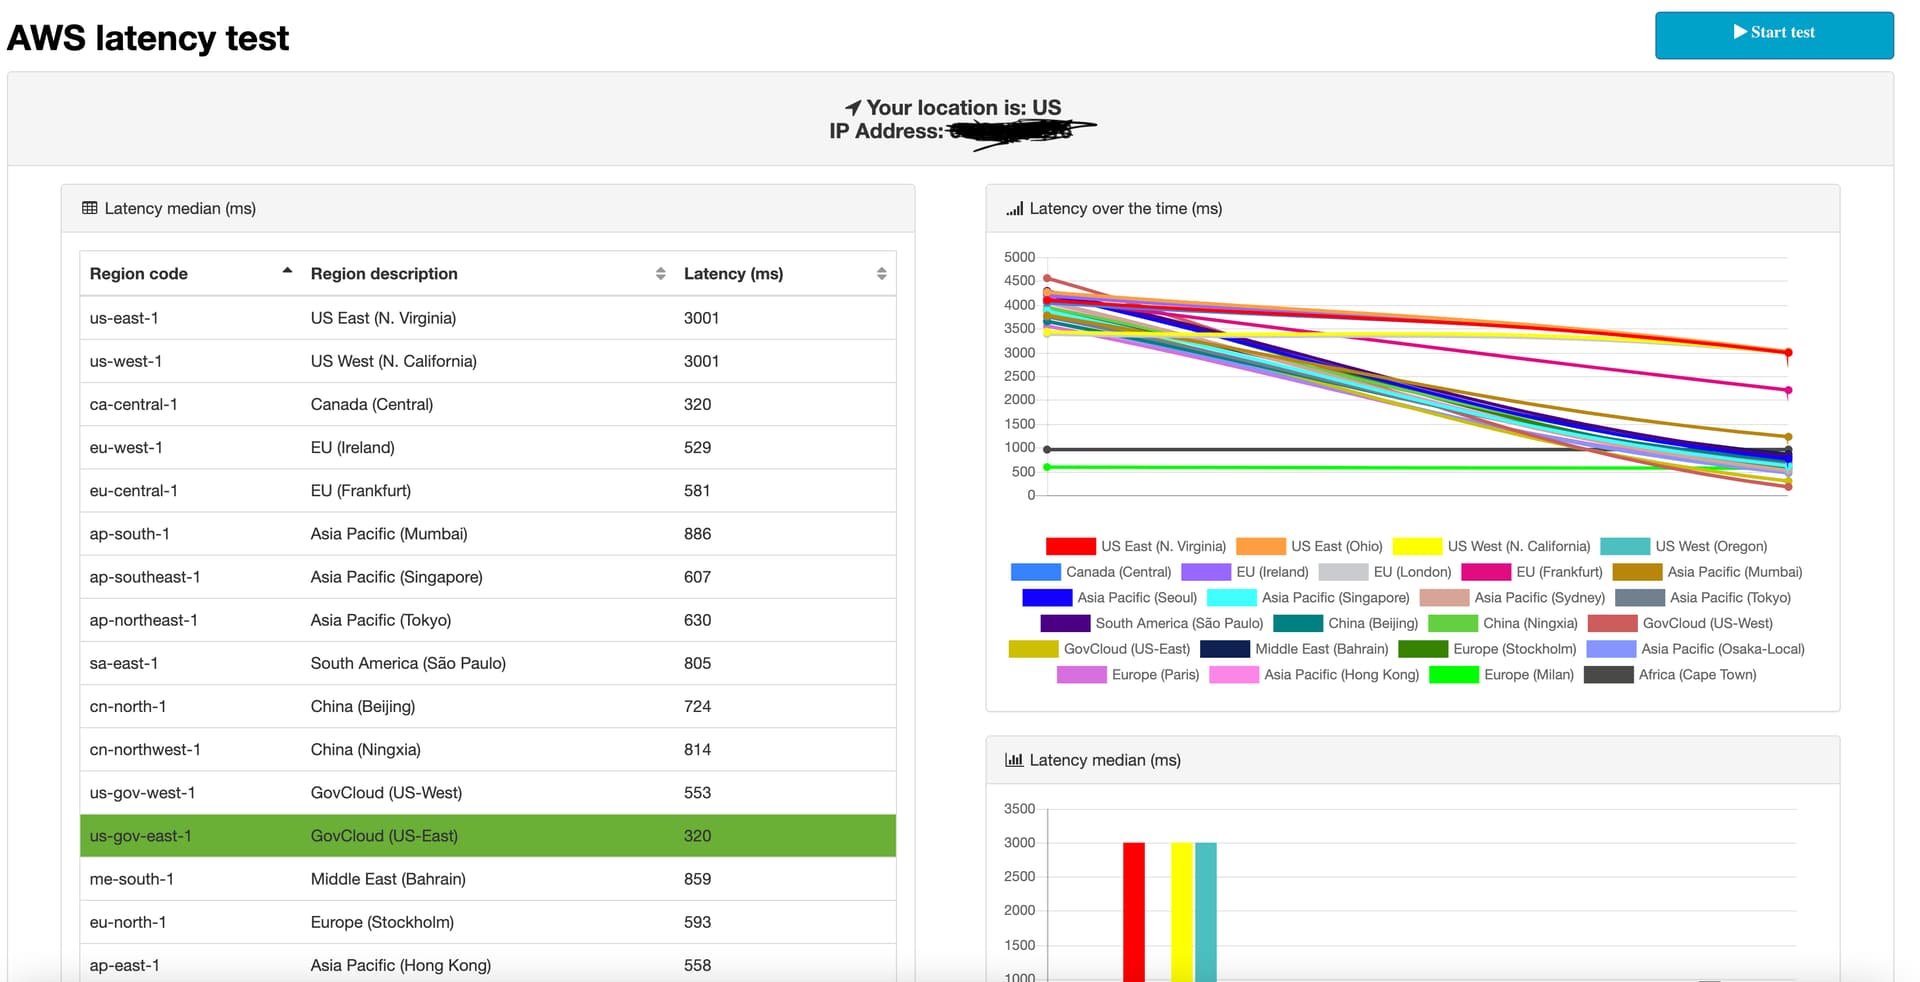Click Asia Pacific (Singapore) table cell
The image size is (1920, 982).
pyautogui.click(x=487, y=577)
